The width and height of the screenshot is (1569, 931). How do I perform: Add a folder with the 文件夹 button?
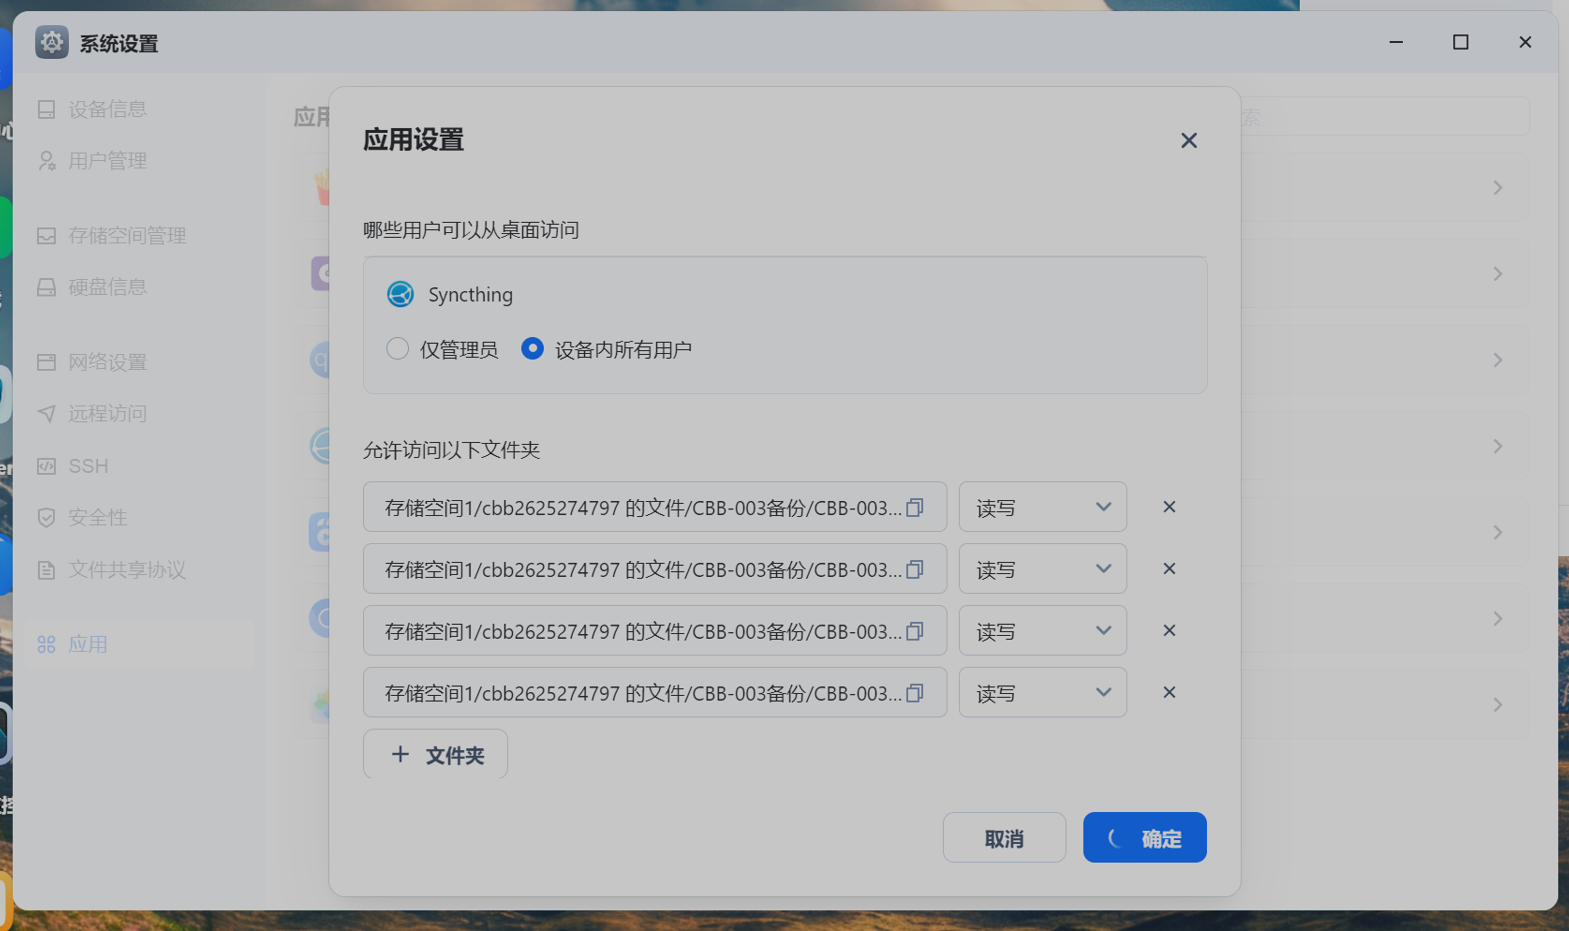[x=435, y=754]
